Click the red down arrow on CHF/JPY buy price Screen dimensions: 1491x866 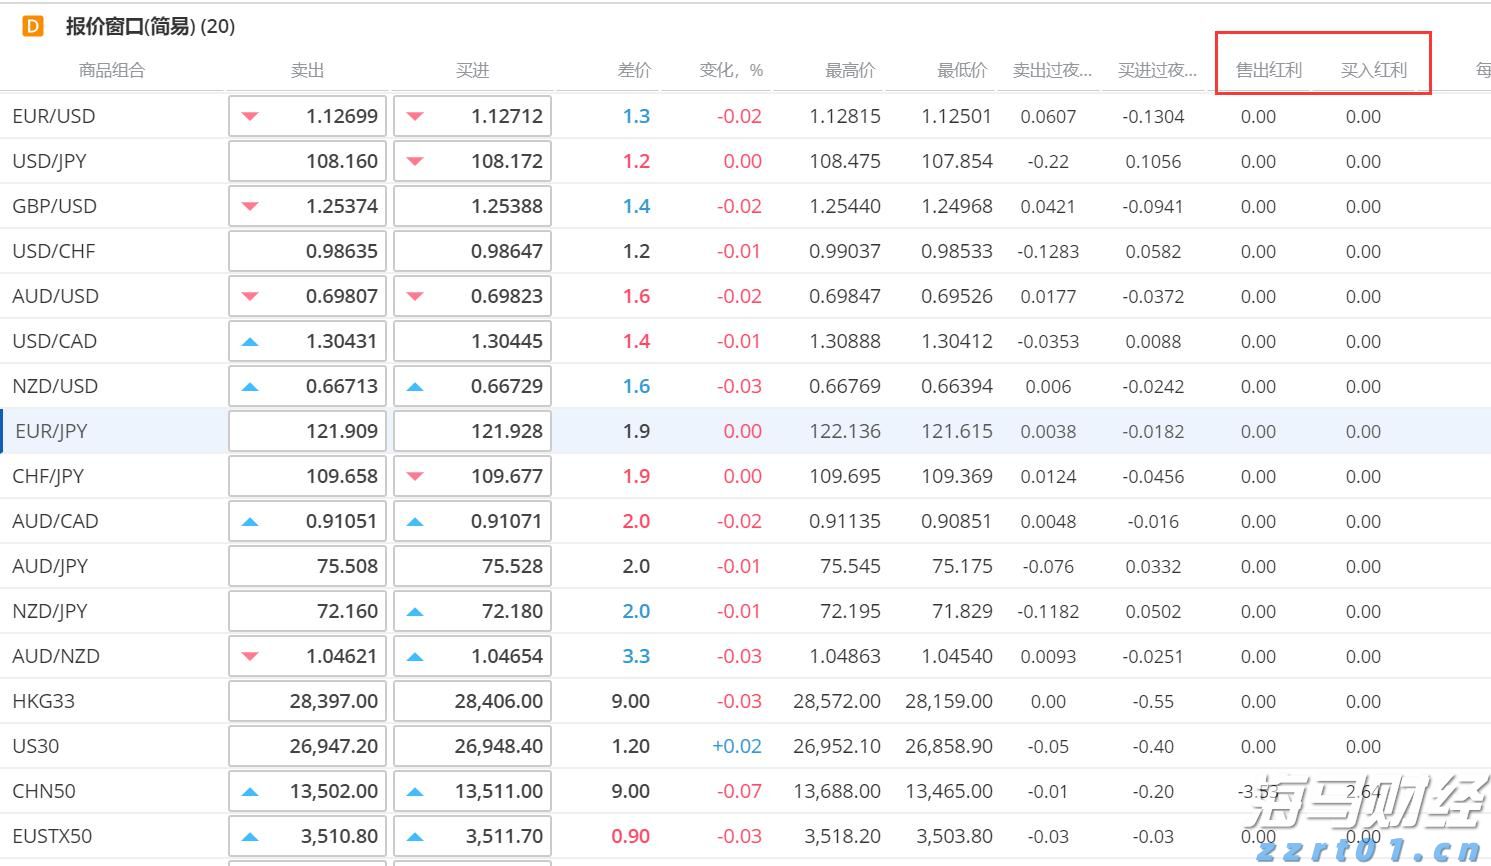pos(416,475)
